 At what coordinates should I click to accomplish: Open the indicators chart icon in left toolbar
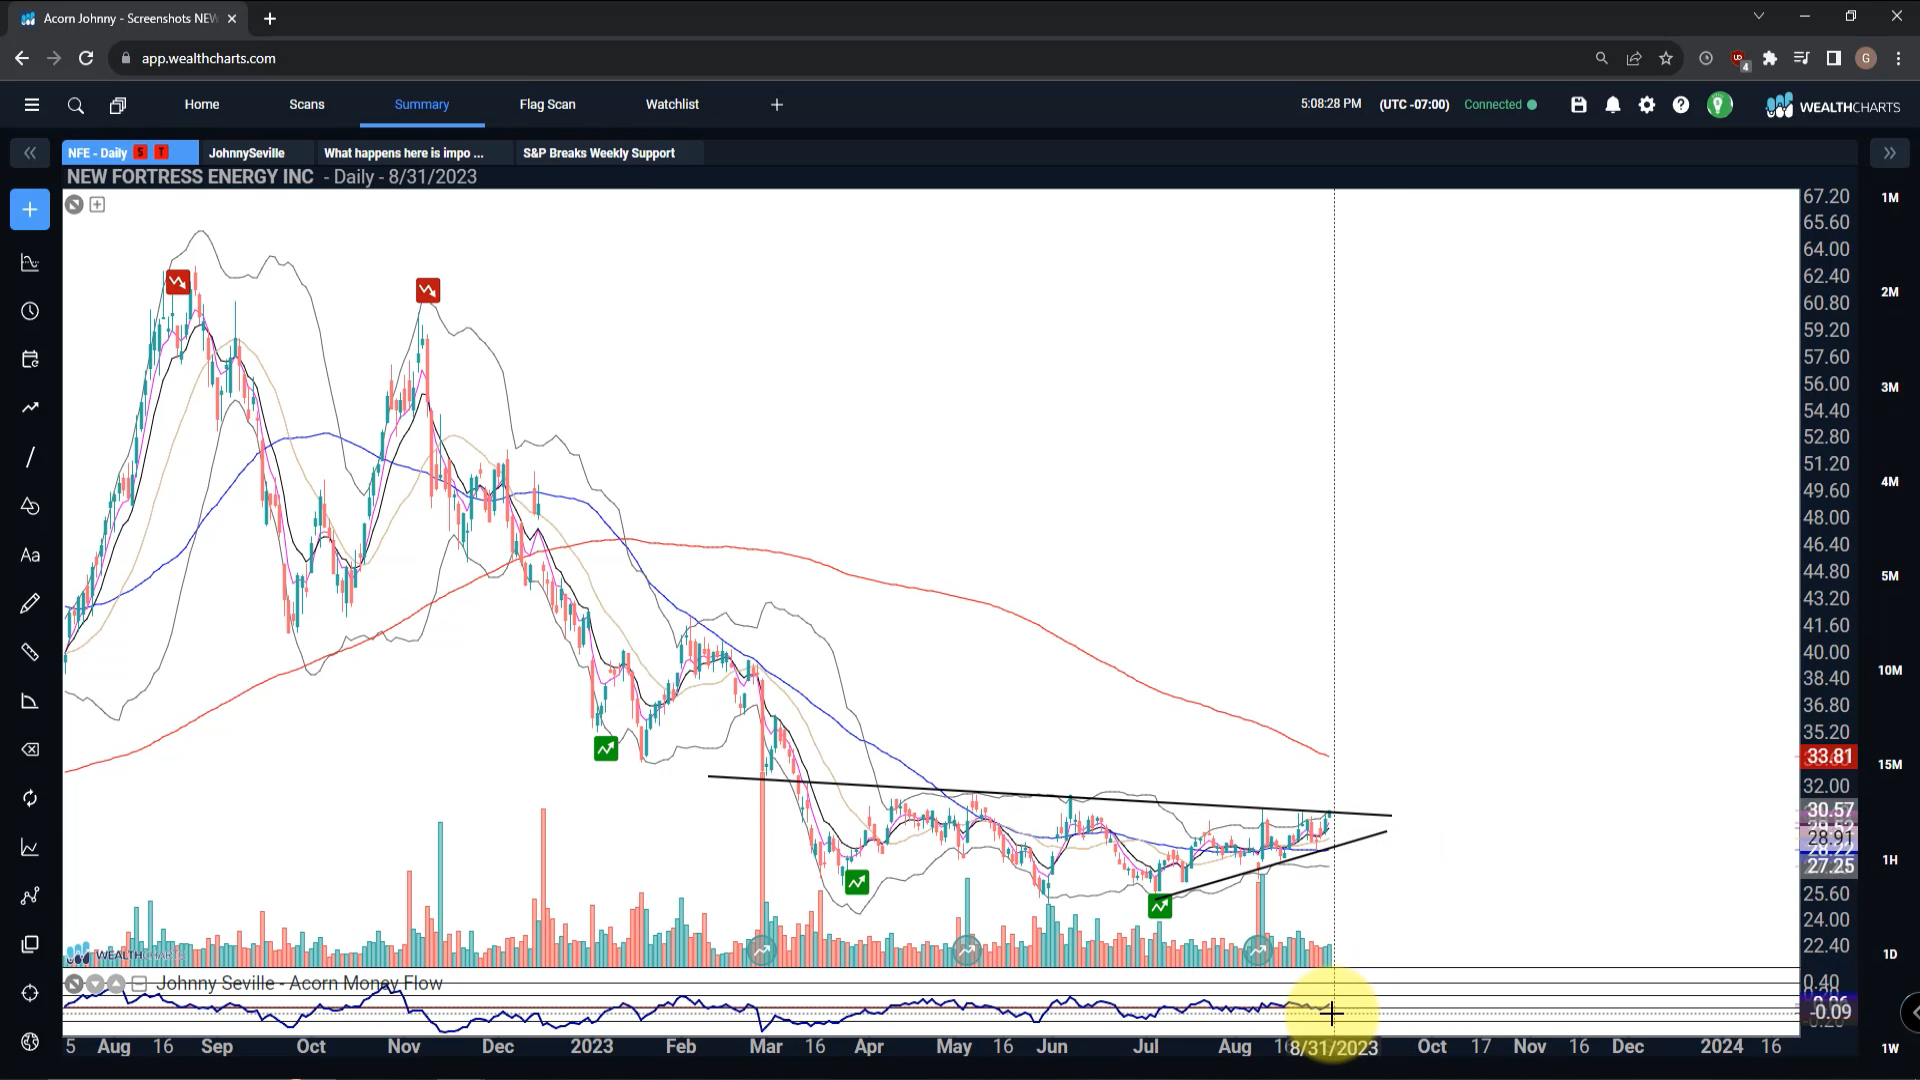(x=30, y=263)
